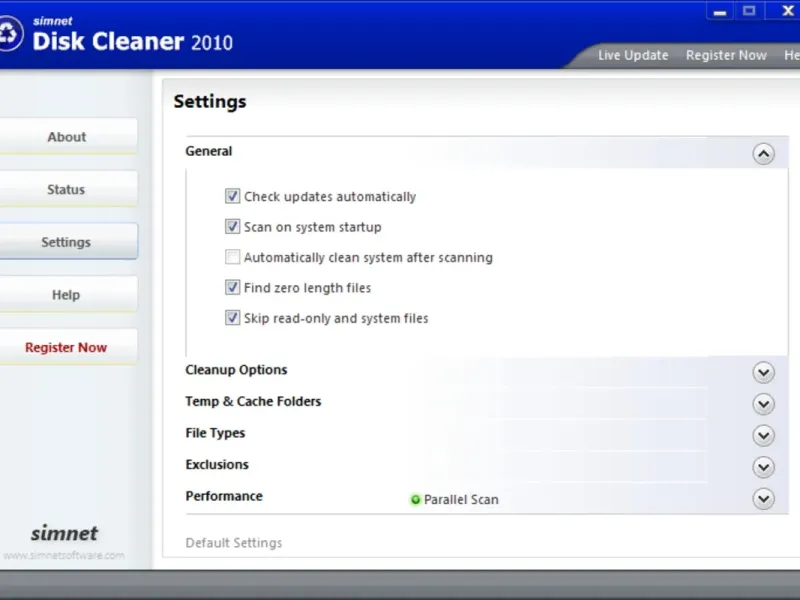Enable Automatically clean system after scanning
Viewport: 800px width, 600px height.
(232, 257)
